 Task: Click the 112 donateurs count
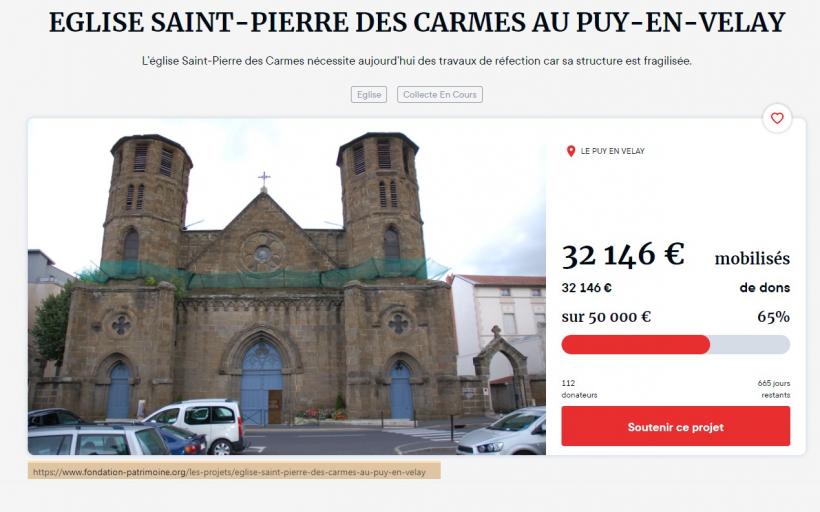(x=579, y=389)
